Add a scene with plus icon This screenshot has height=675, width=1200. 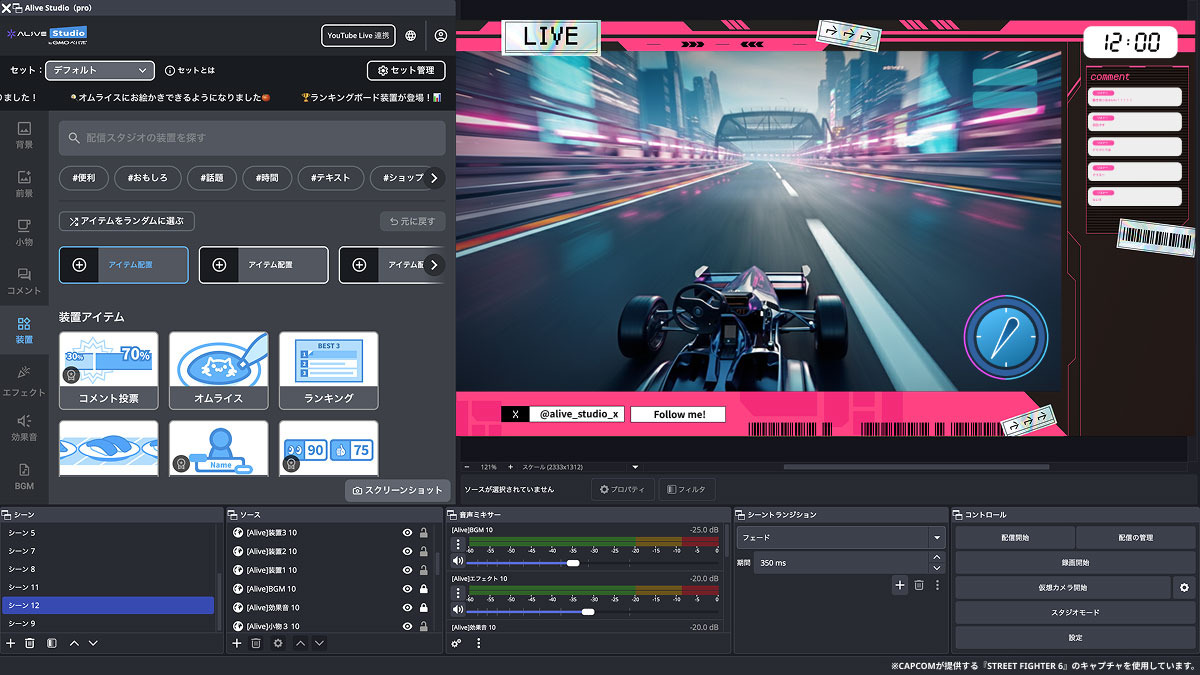11,643
